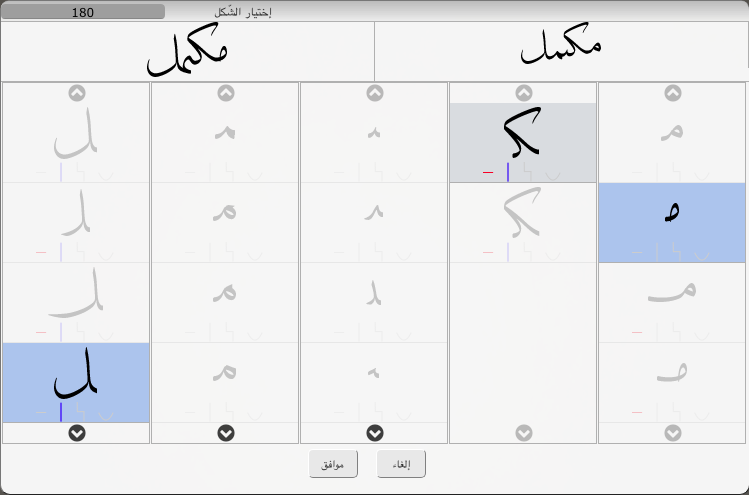Viewport: 749px width, 495px height.
Task: Show earlier lam variants with the up arrow
Action: click(77, 93)
